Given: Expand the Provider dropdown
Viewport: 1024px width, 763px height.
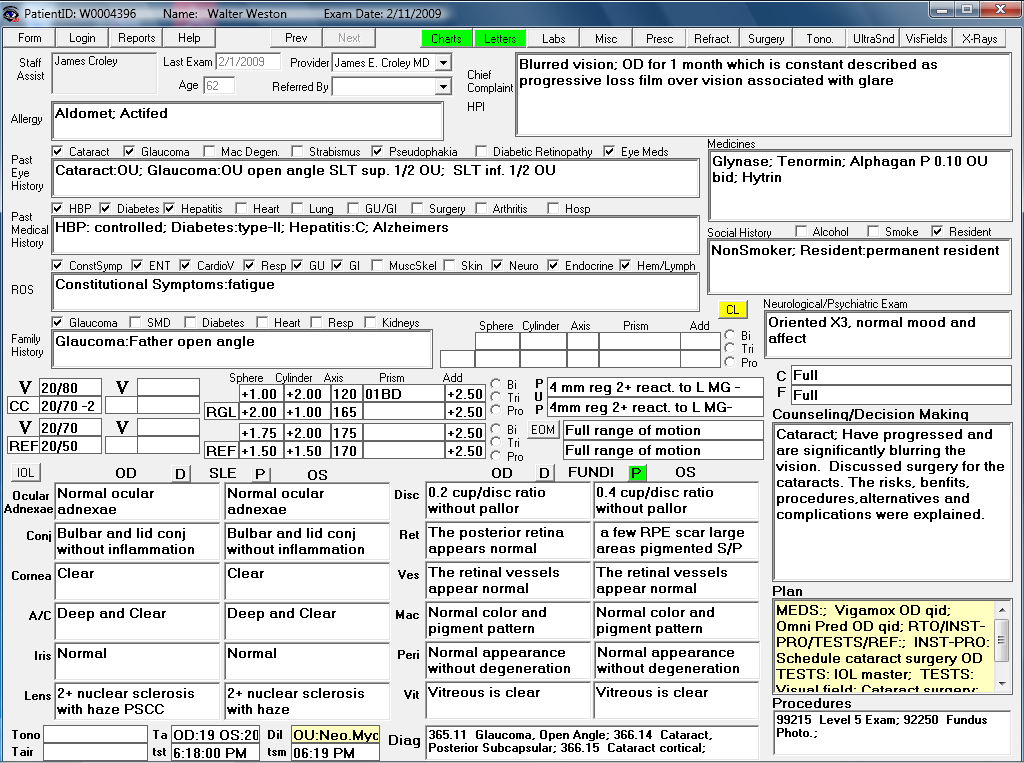Looking at the screenshot, I should point(443,63).
